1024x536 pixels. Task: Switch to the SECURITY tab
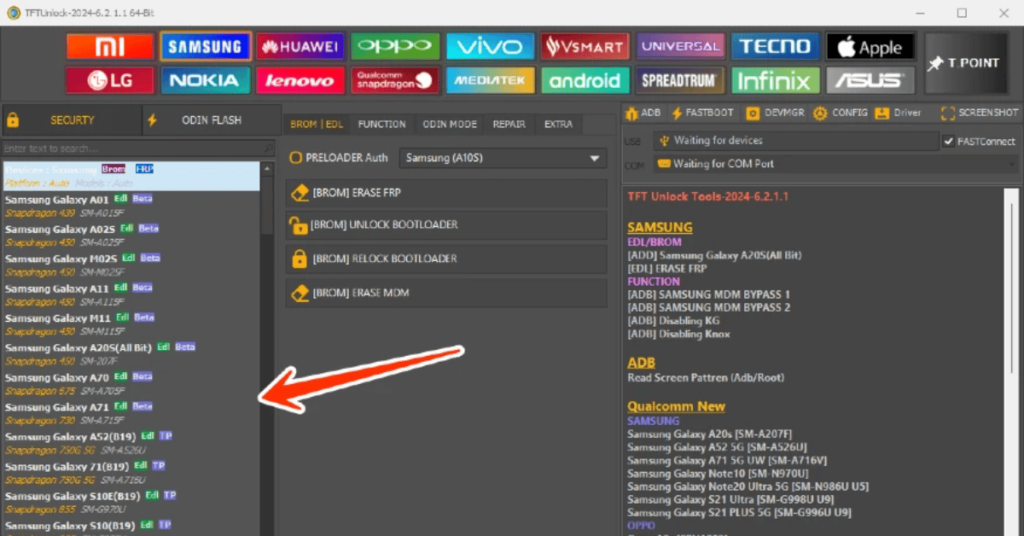pyautogui.click(x=71, y=120)
